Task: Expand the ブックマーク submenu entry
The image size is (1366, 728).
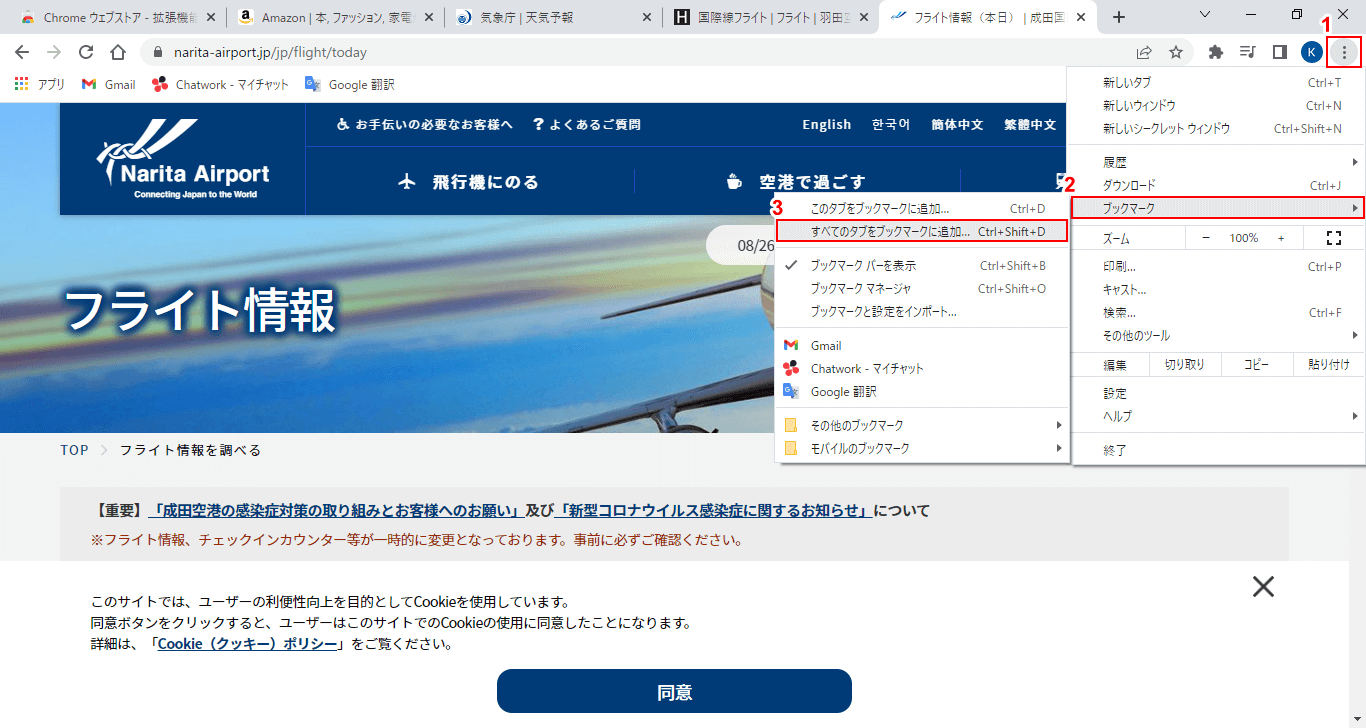Action: click(x=1218, y=208)
